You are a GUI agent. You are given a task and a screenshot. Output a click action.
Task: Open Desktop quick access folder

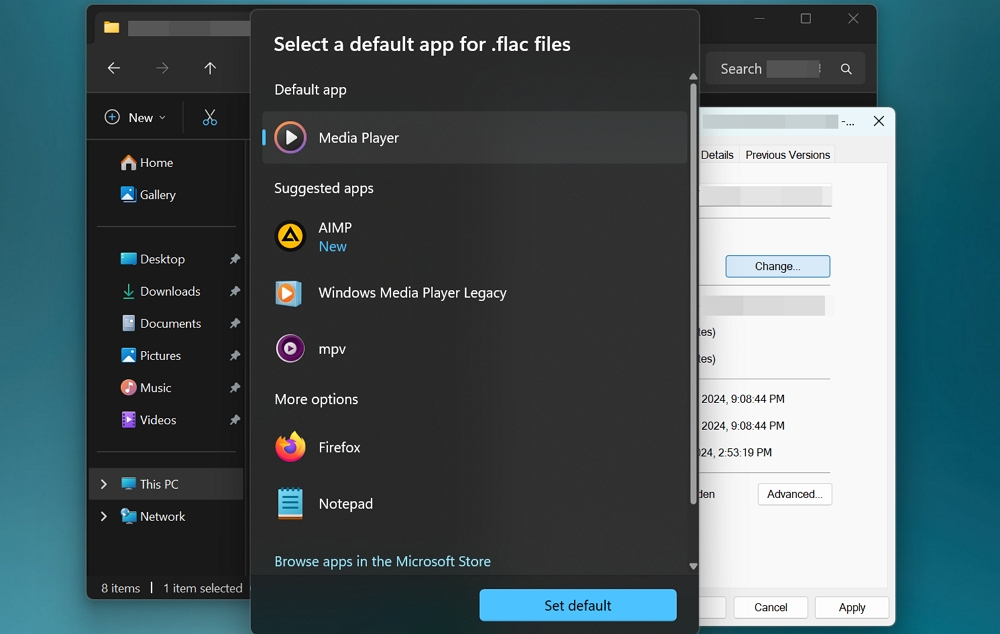click(x=153, y=259)
